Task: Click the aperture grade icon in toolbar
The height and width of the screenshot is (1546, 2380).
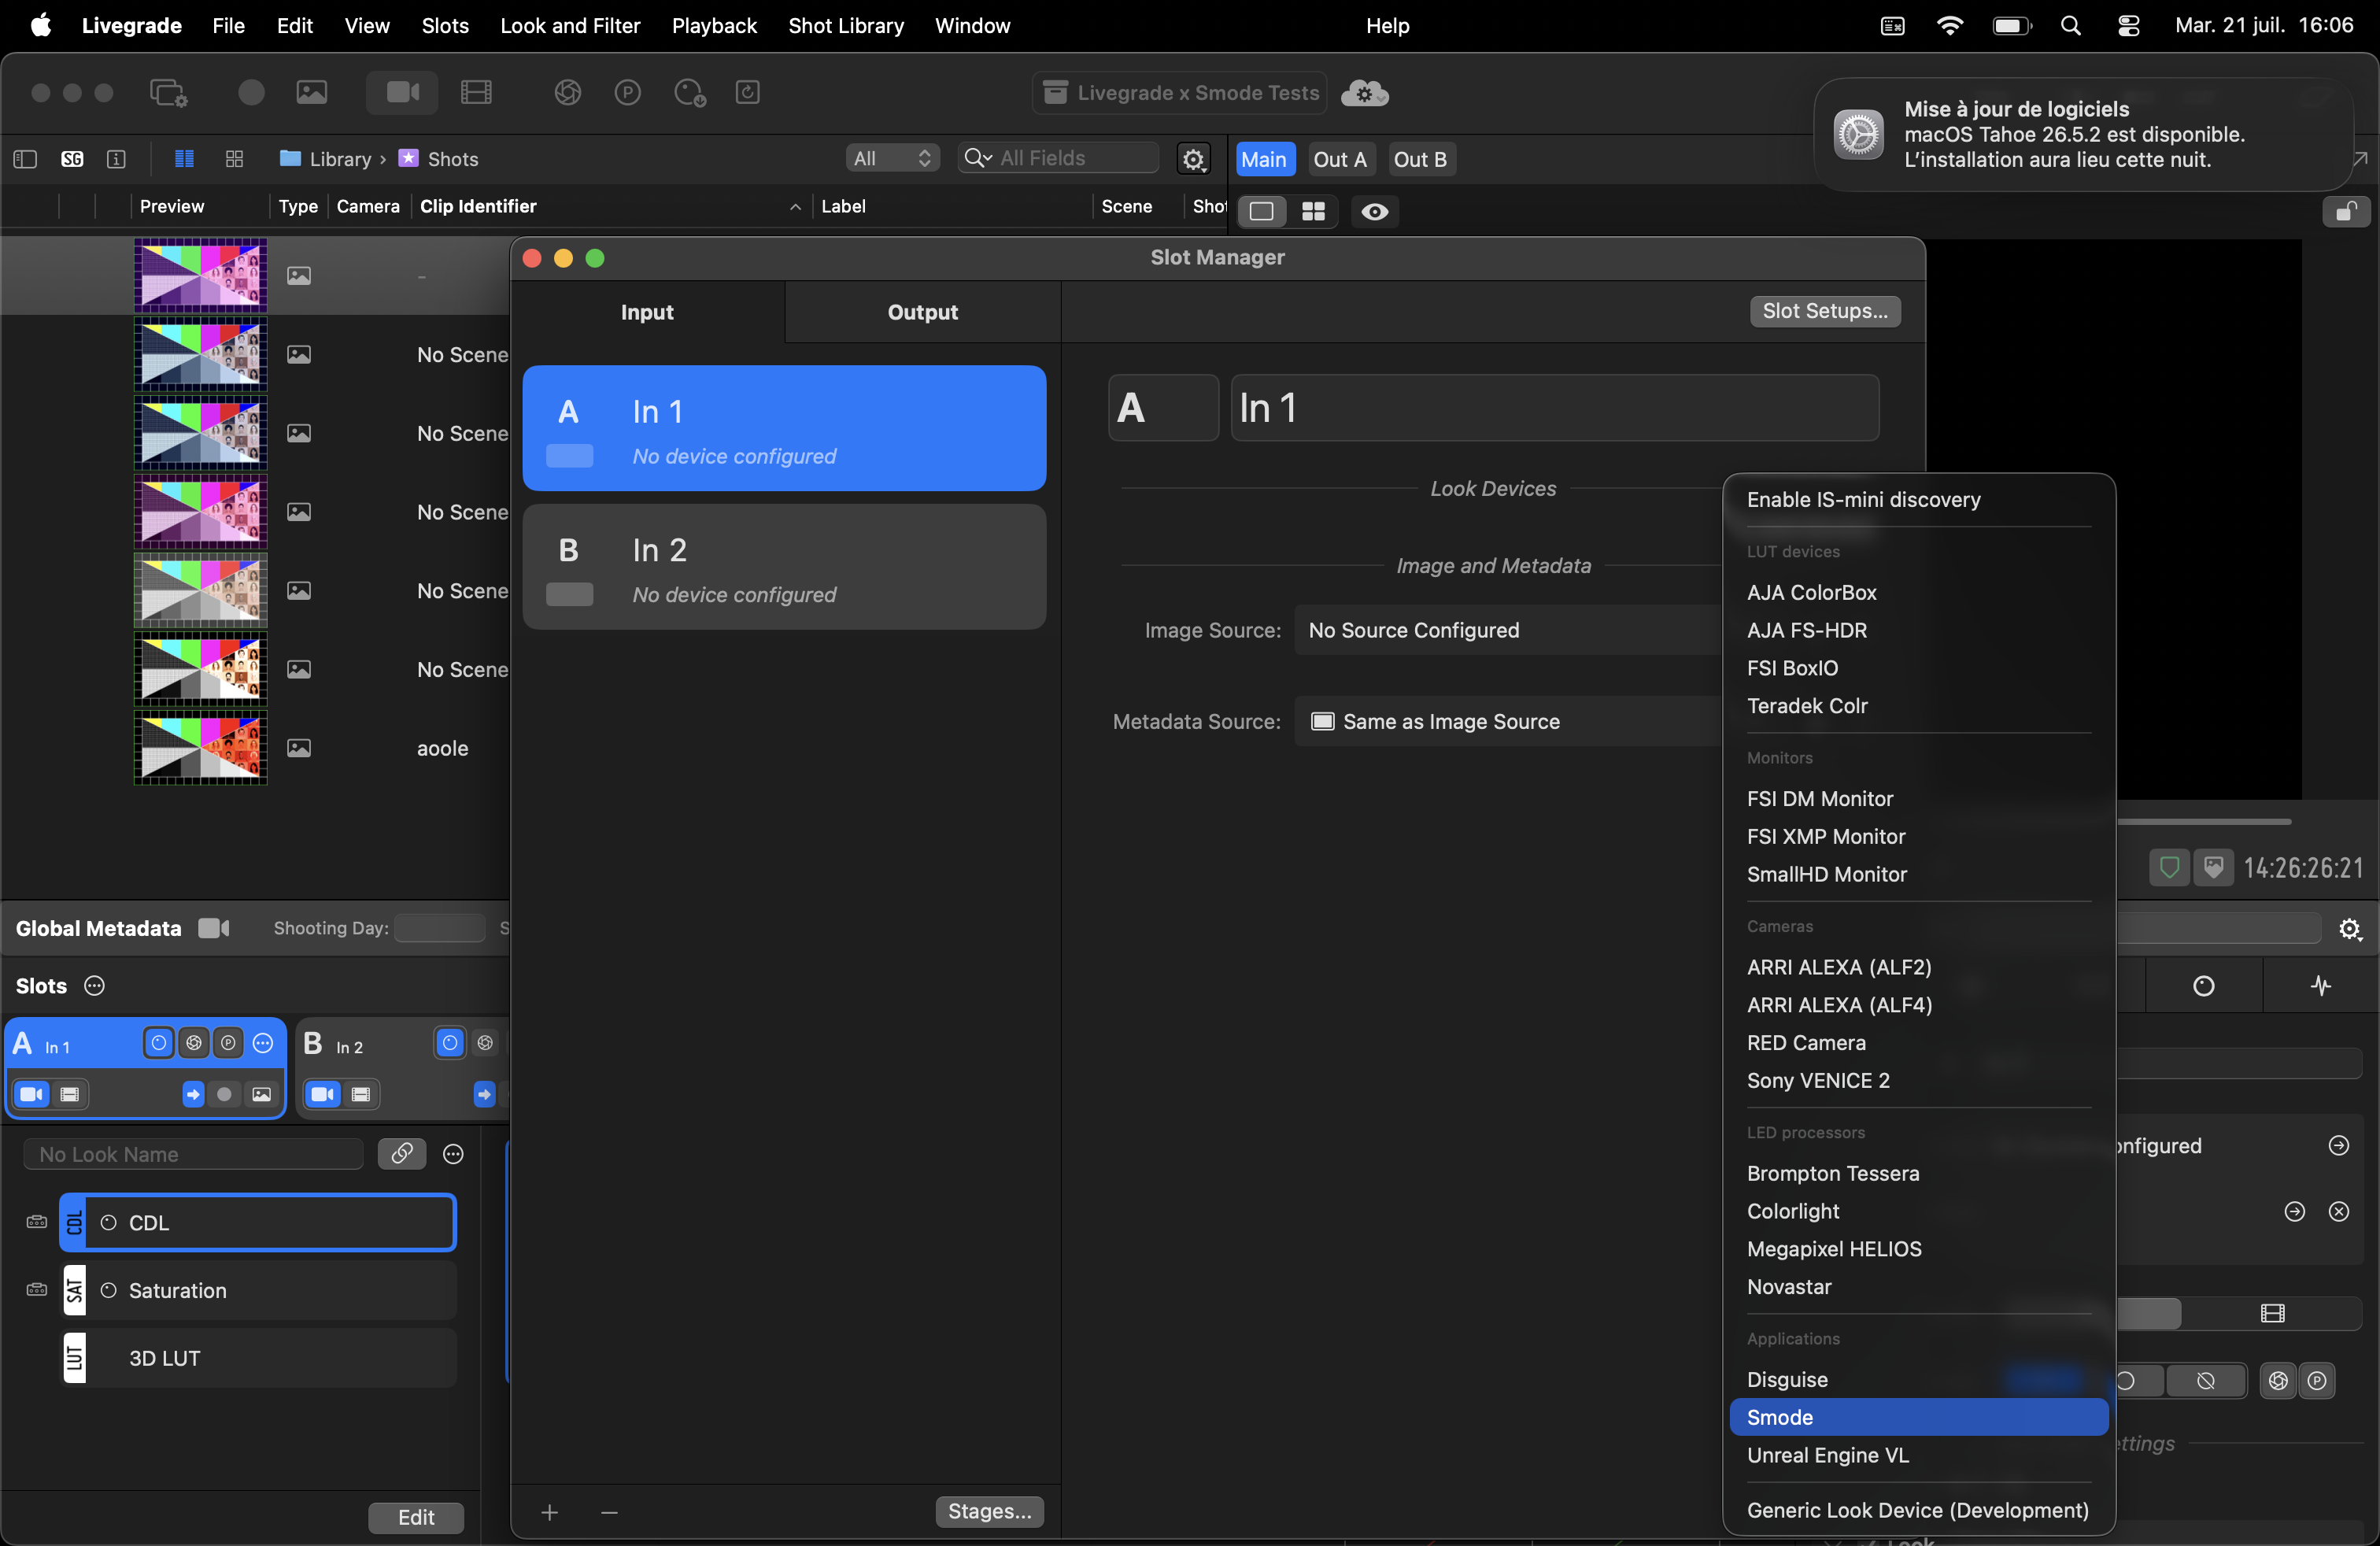Action: 568,93
